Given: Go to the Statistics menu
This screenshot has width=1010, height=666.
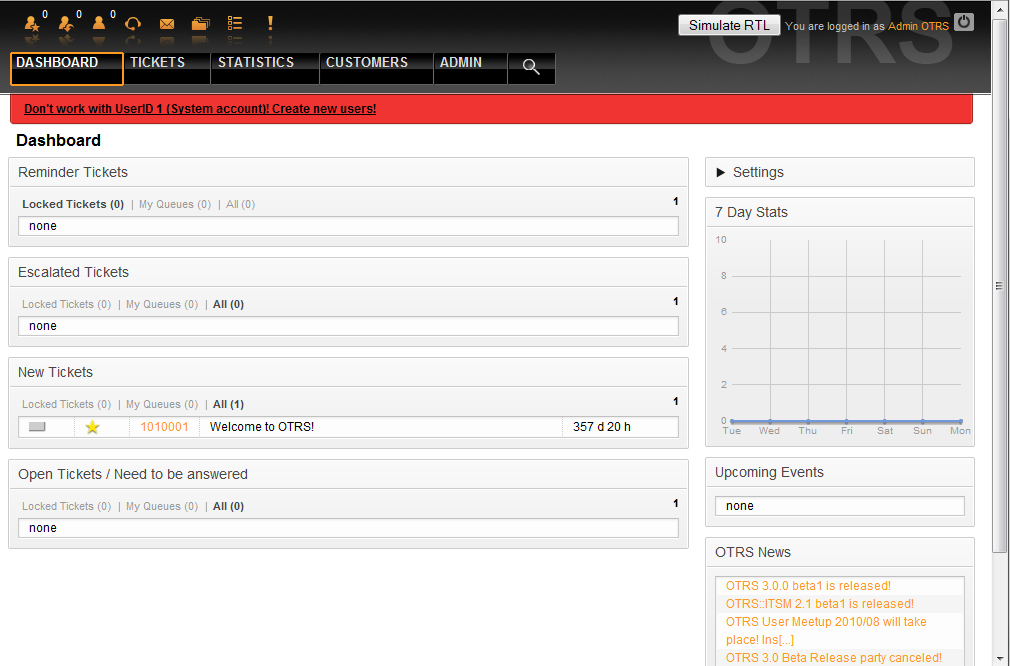Looking at the screenshot, I should (256, 63).
